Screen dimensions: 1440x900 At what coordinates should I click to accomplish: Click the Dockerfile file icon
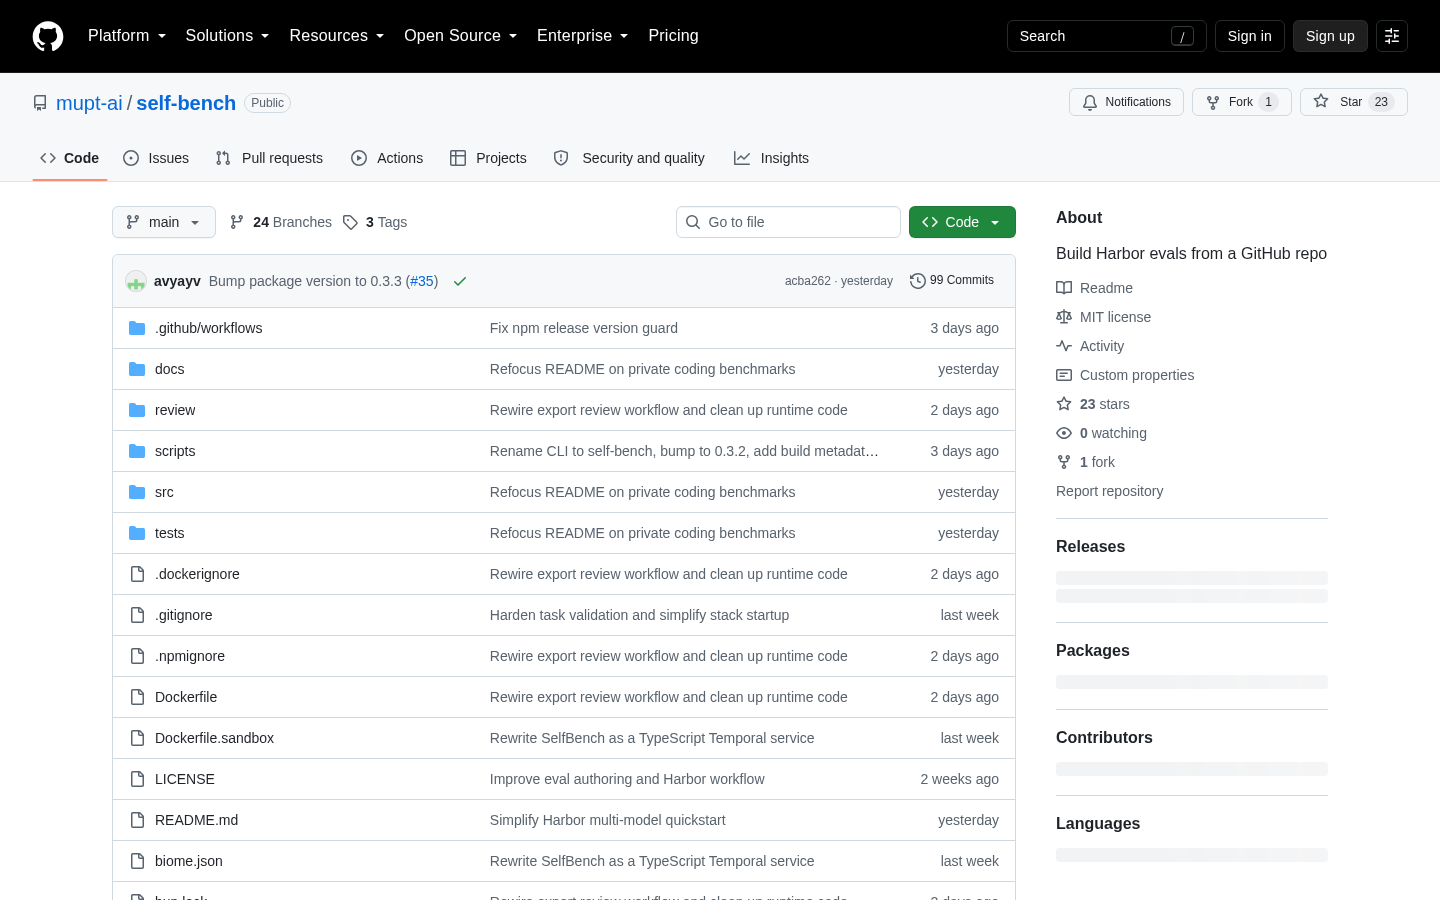click(137, 697)
